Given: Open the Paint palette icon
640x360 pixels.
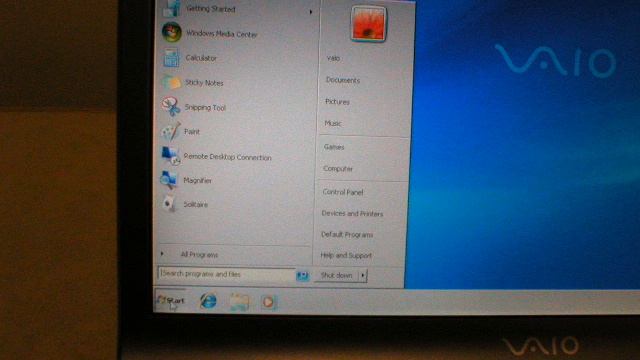Looking at the screenshot, I should pos(170,131).
